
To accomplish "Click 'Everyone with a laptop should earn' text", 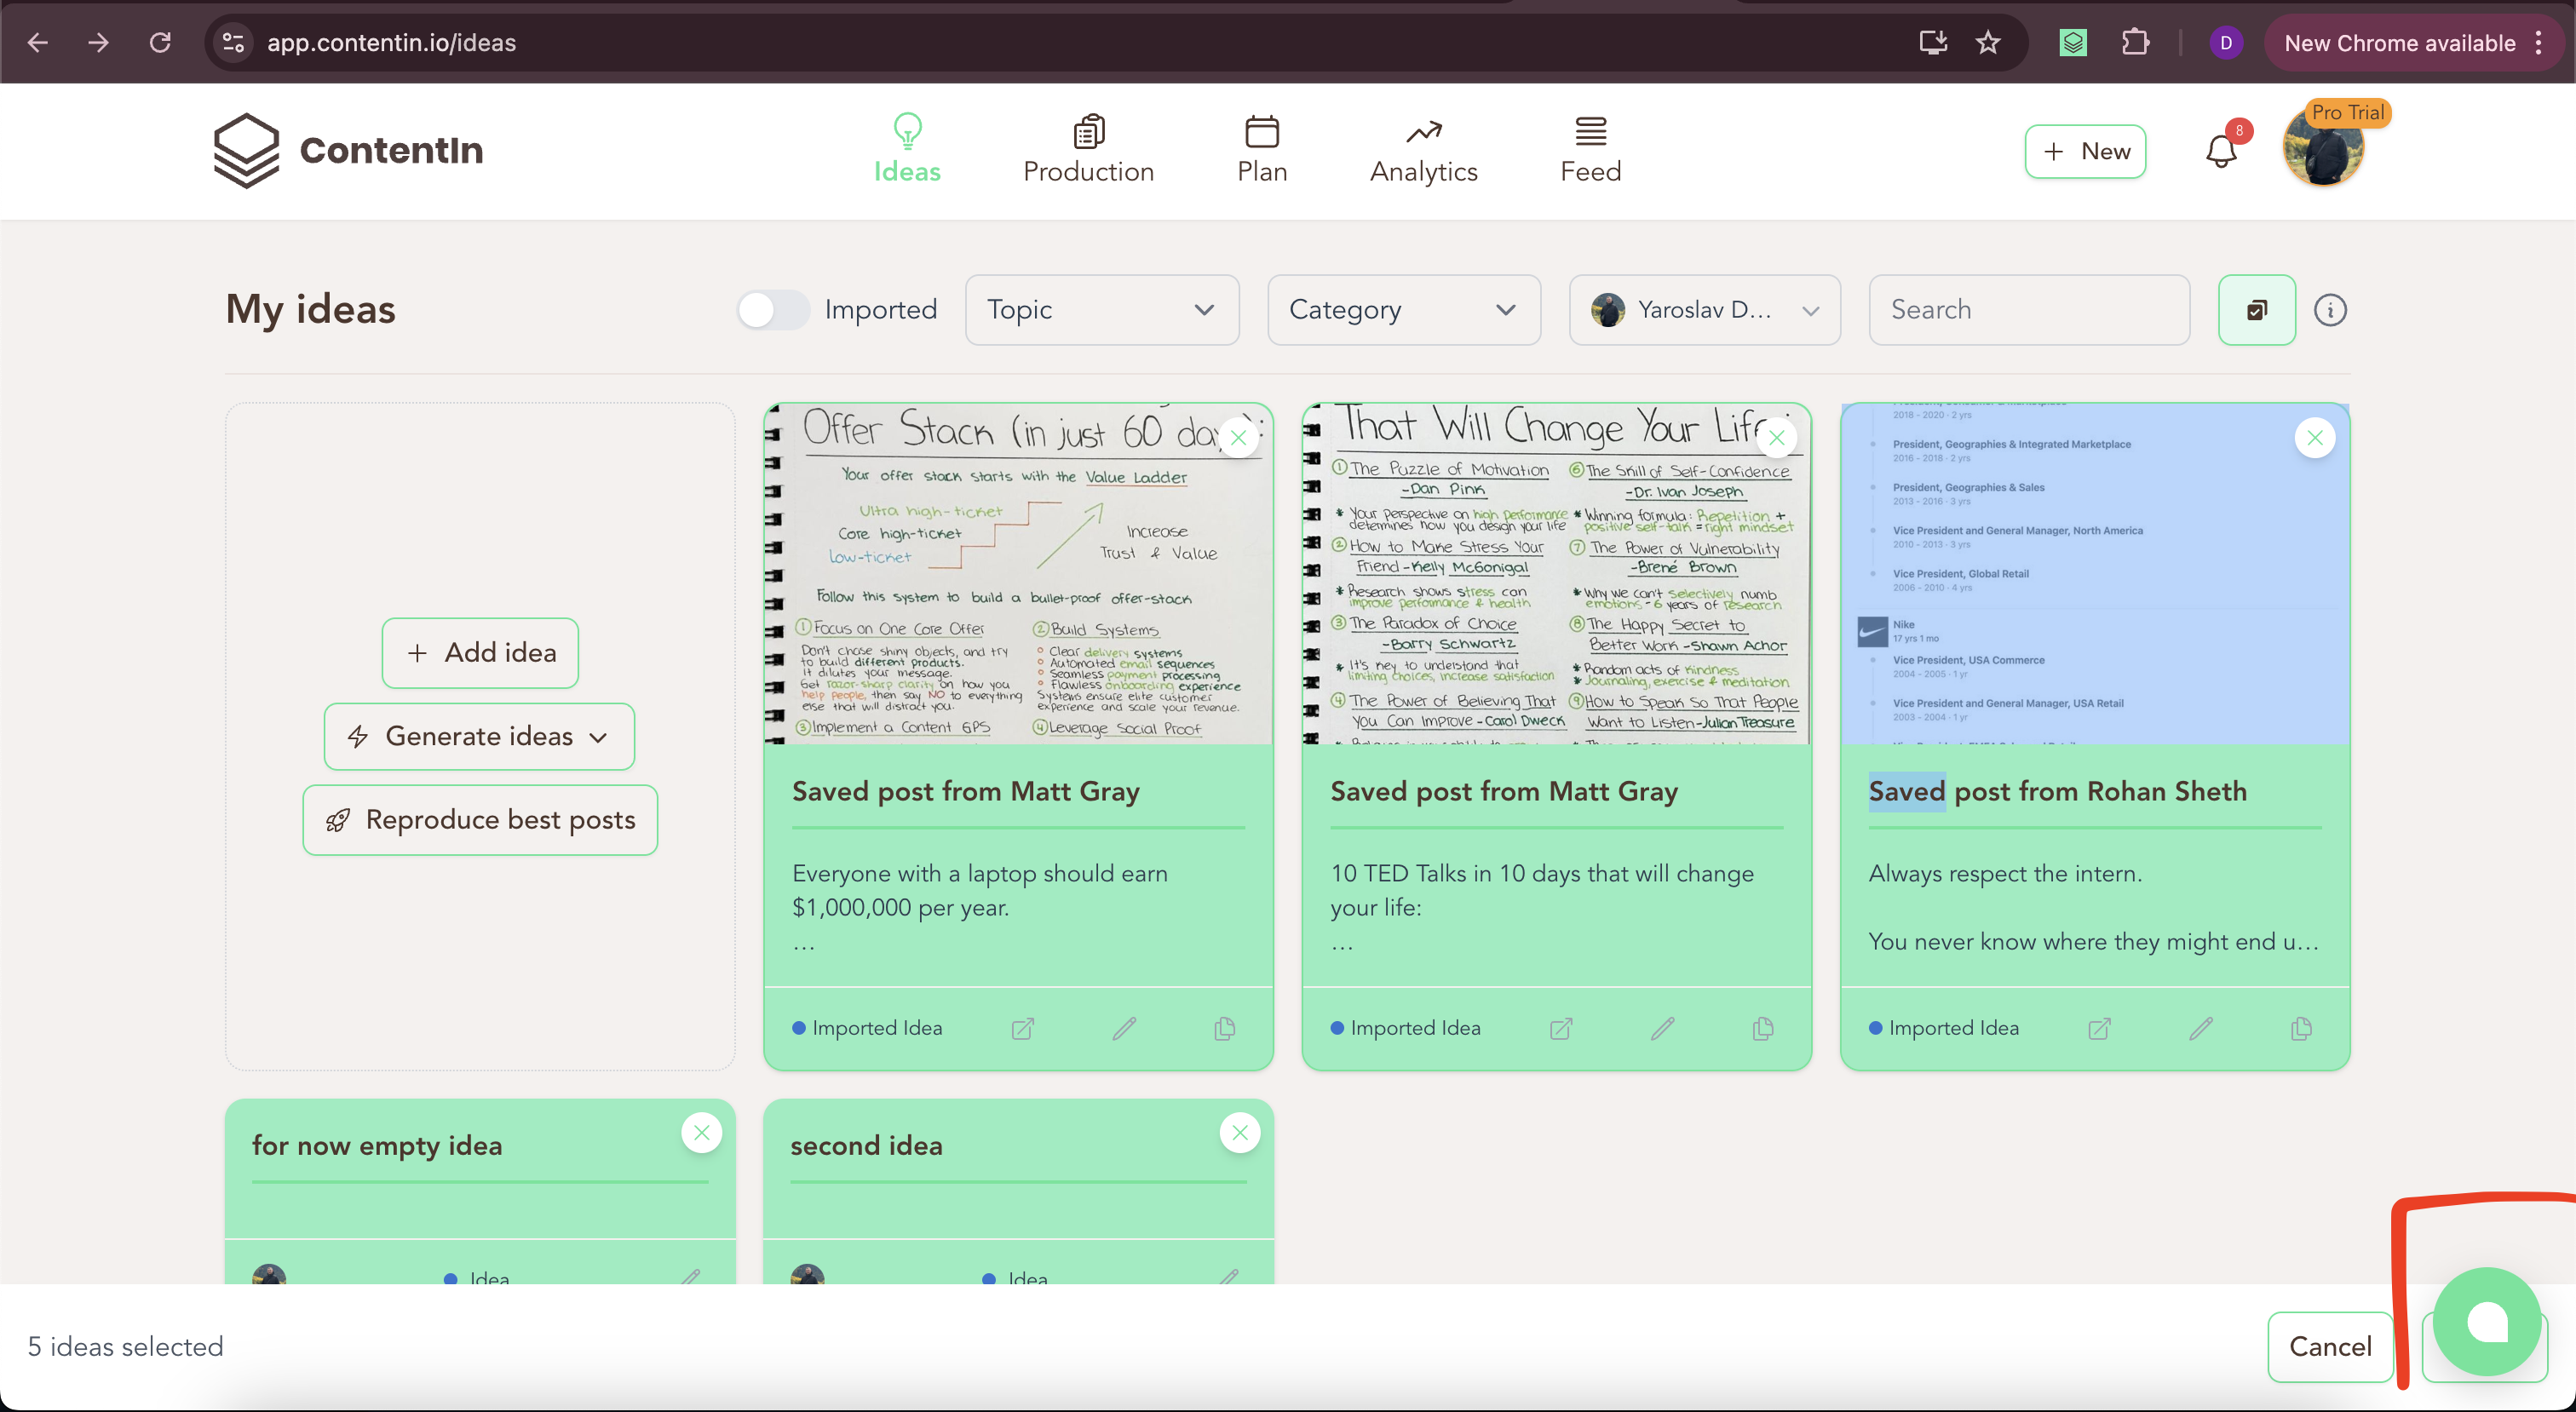I will pos(979,873).
